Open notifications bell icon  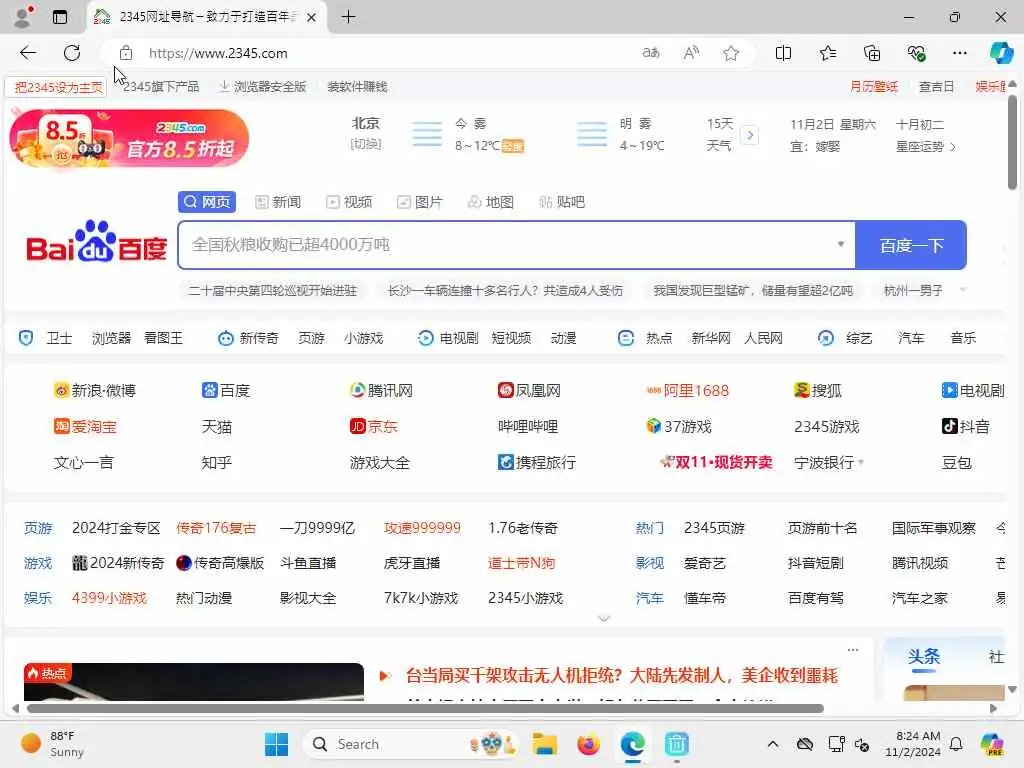click(x=956, y=744)
